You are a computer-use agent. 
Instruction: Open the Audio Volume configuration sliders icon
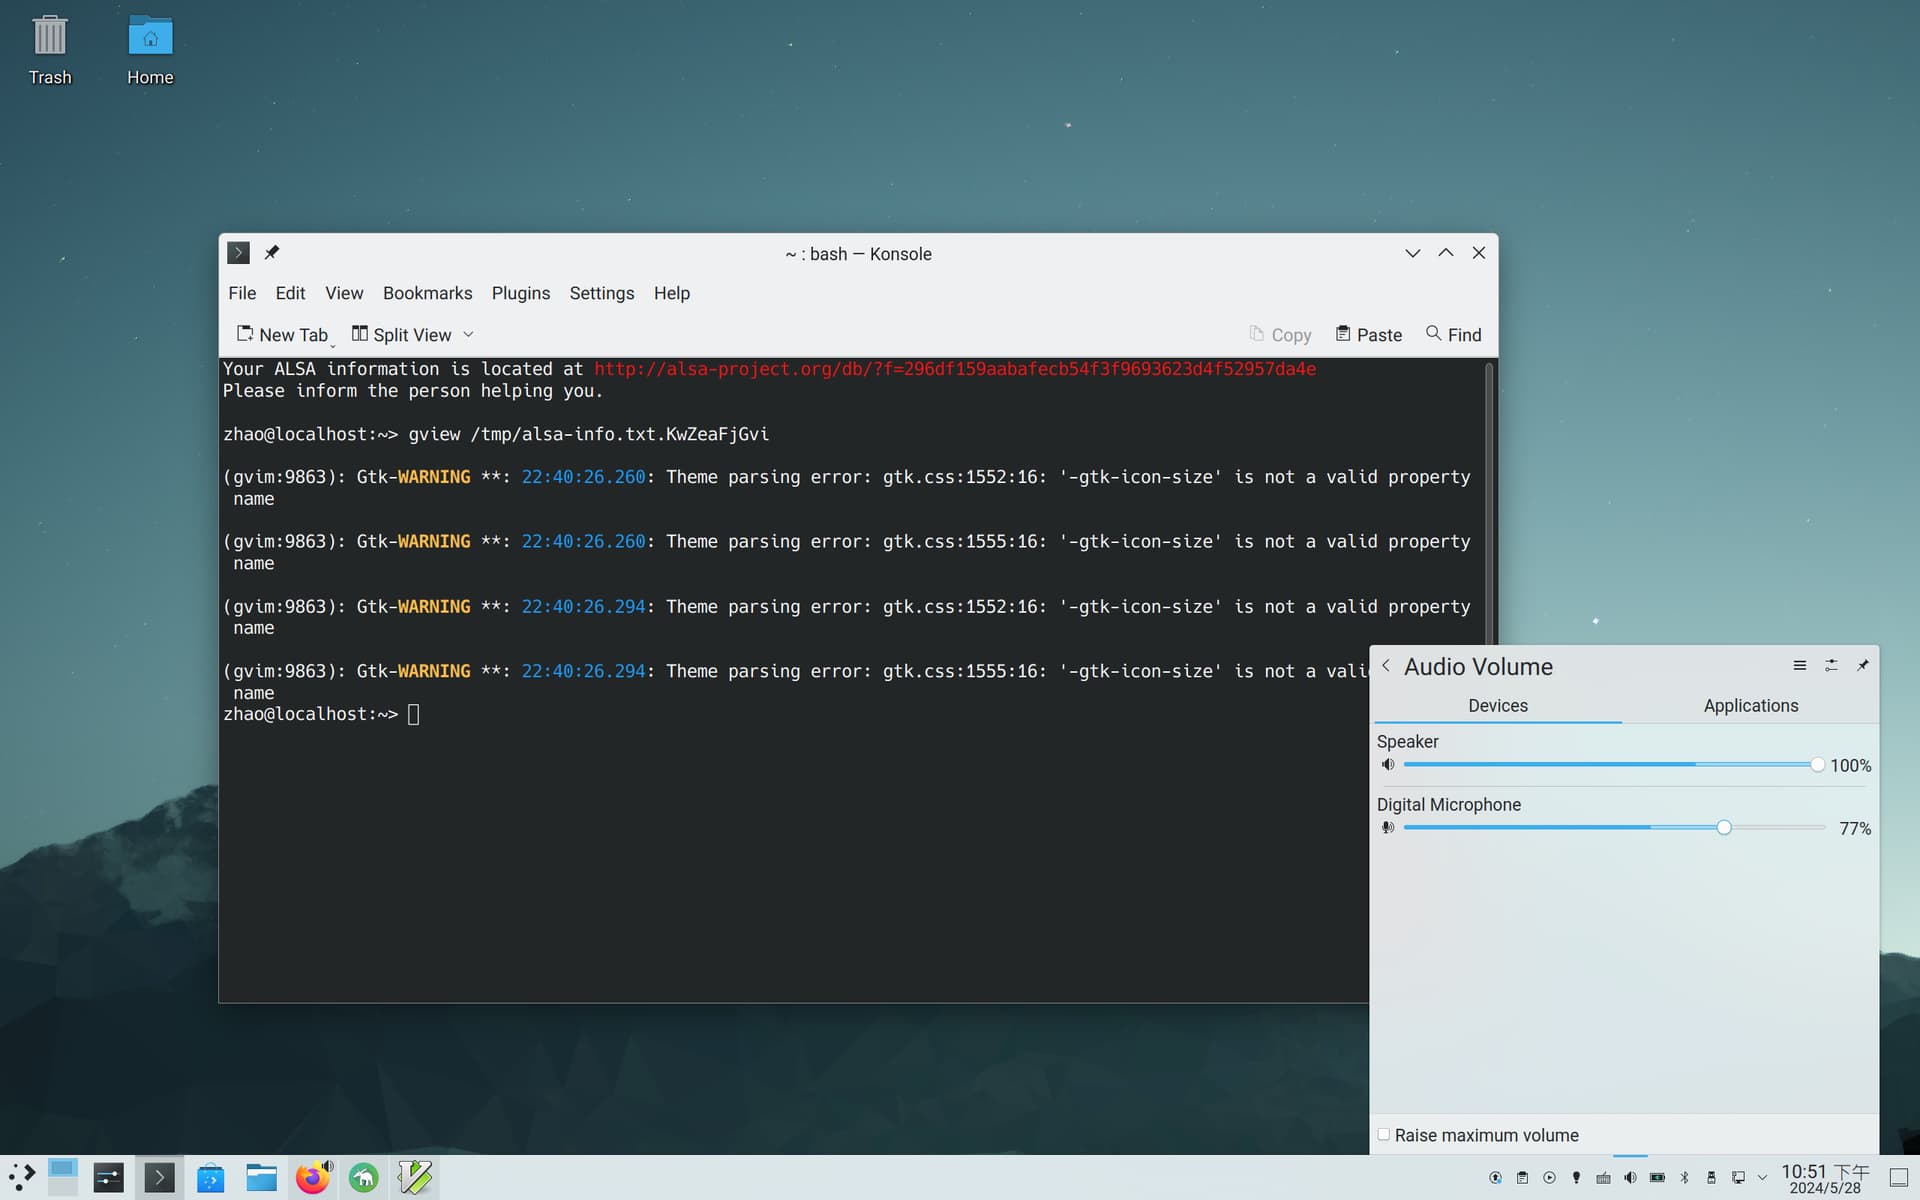click(1831, 665)
